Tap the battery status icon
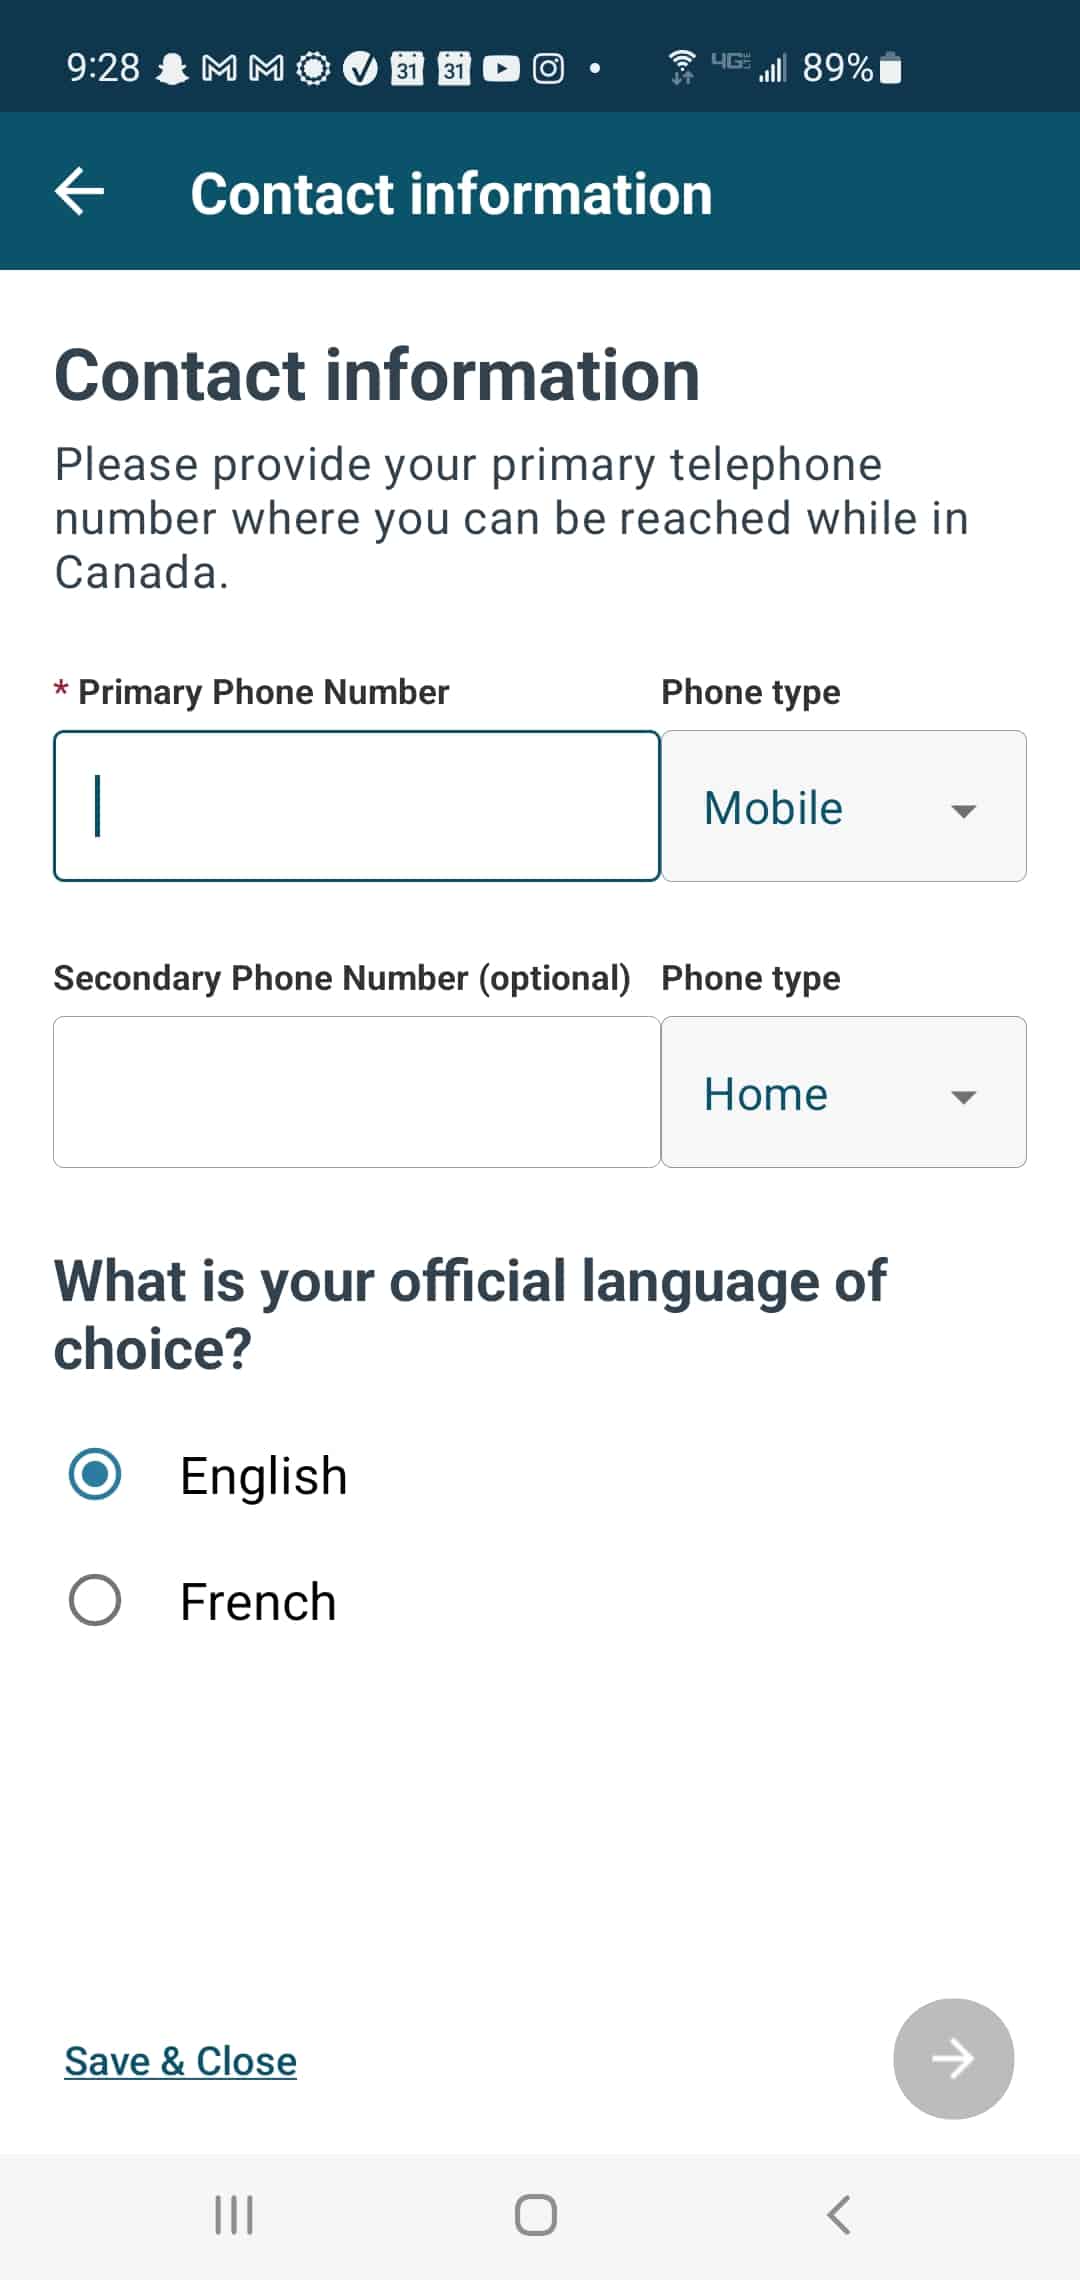Image resolution: width=1080 pixels, height=2280 pixels. click(x=891, y=69)
